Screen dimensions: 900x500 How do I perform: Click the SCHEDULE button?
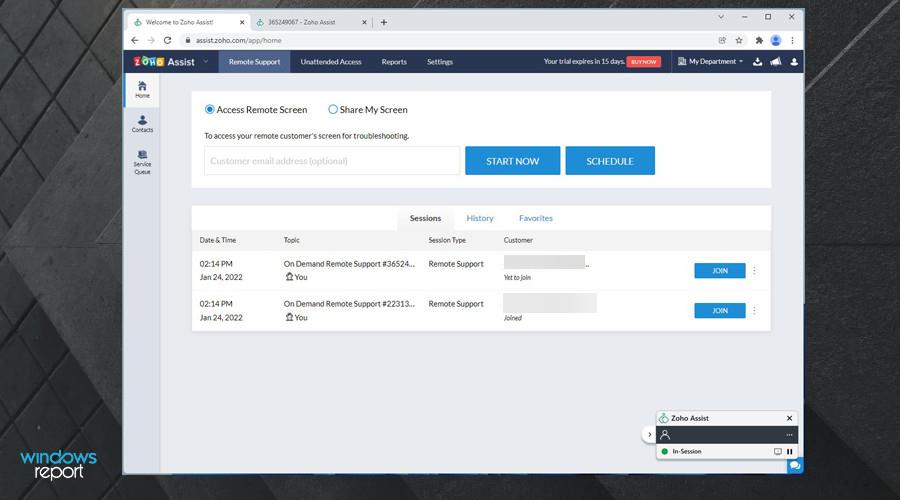point(610,161)
